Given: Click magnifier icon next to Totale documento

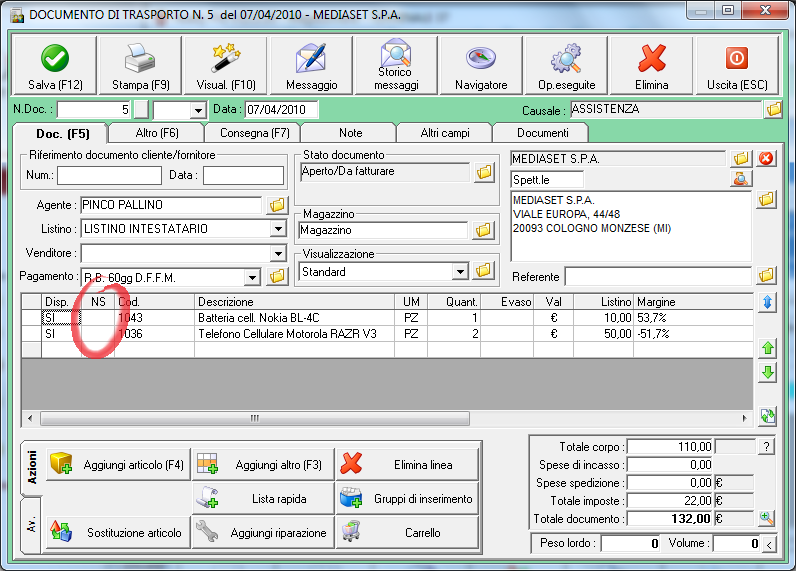Looking at the screenshot, I should click(766, 518).
